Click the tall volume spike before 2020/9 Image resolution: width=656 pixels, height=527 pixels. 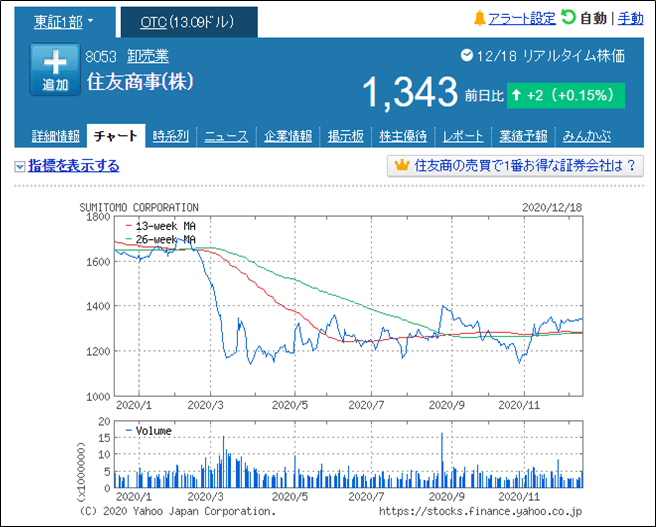[x=442, y=460]
